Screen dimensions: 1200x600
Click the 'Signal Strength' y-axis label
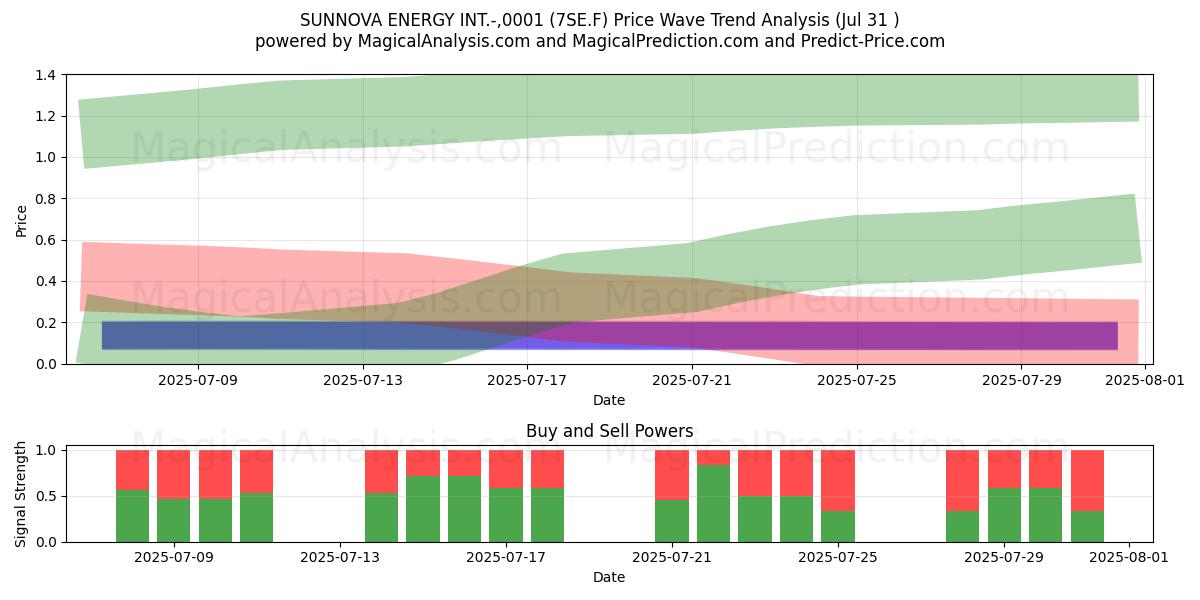(x=22, y=494)
